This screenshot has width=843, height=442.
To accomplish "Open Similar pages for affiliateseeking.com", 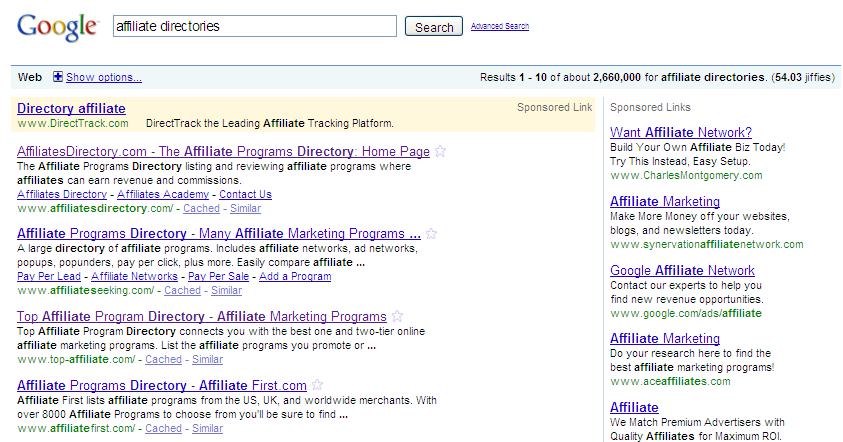I will coord(226,290).
